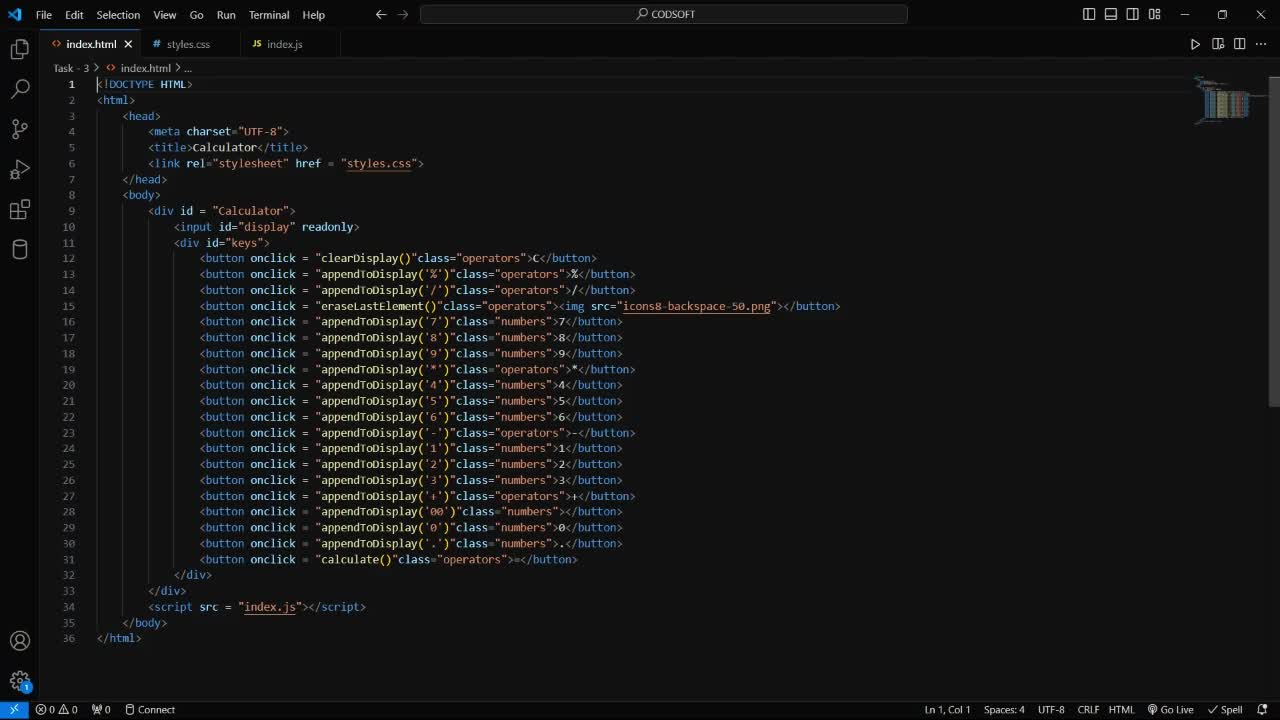Click the VS Code logo icon
Image resolution: width=1280 pixels, height=720 pixels.
(14, 15)
